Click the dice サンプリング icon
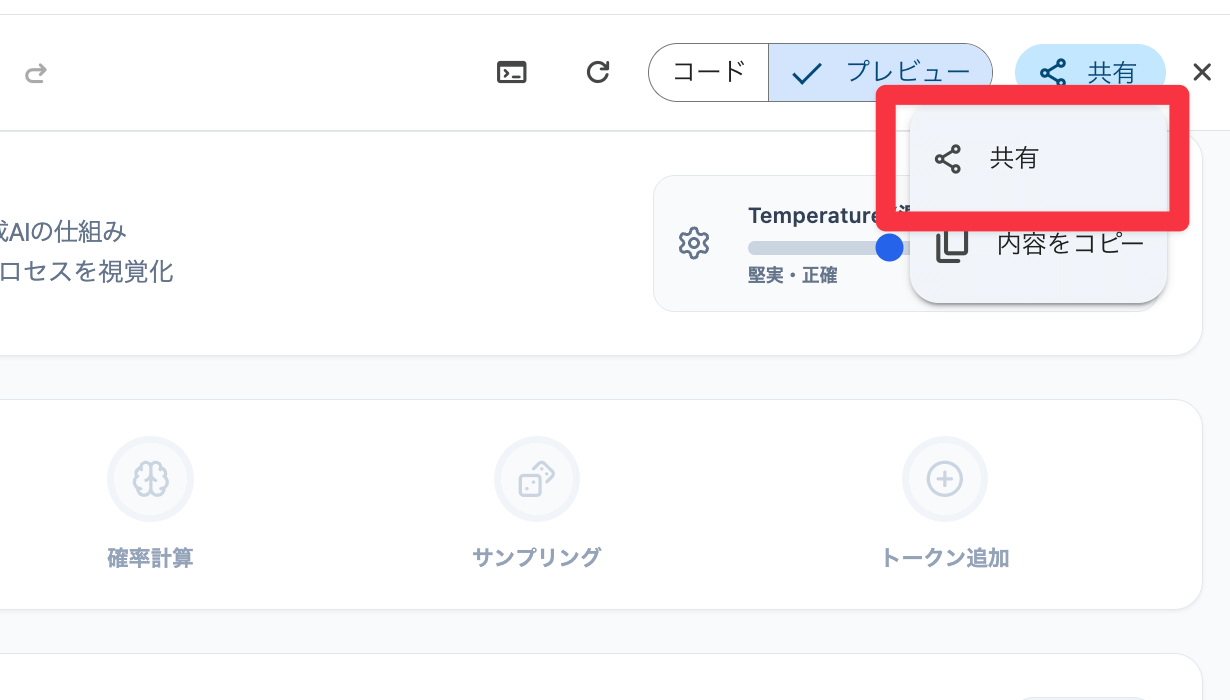The width and height of the screenshot is (1230, 700). coord(537,480)
